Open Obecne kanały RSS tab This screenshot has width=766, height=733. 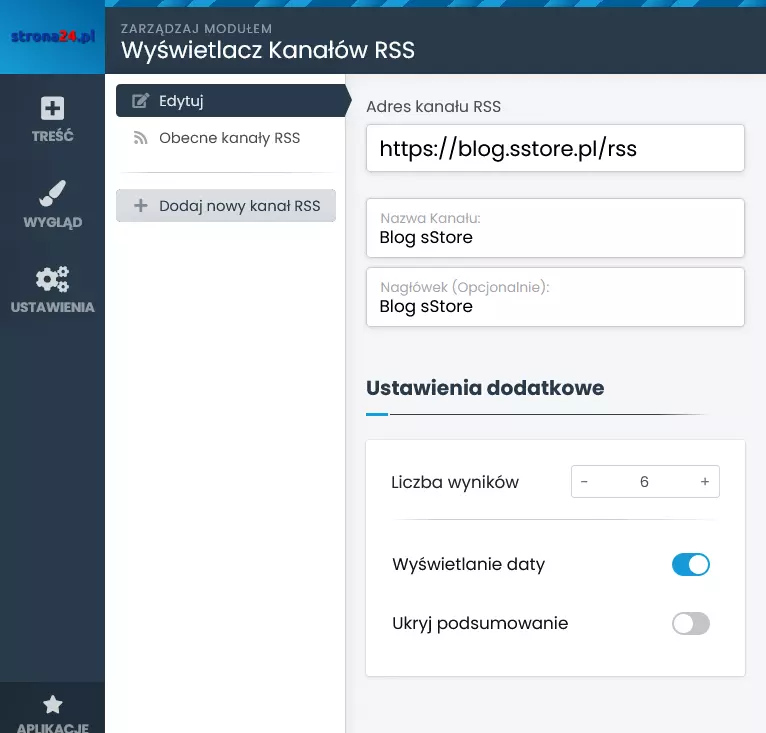point(226,138)
